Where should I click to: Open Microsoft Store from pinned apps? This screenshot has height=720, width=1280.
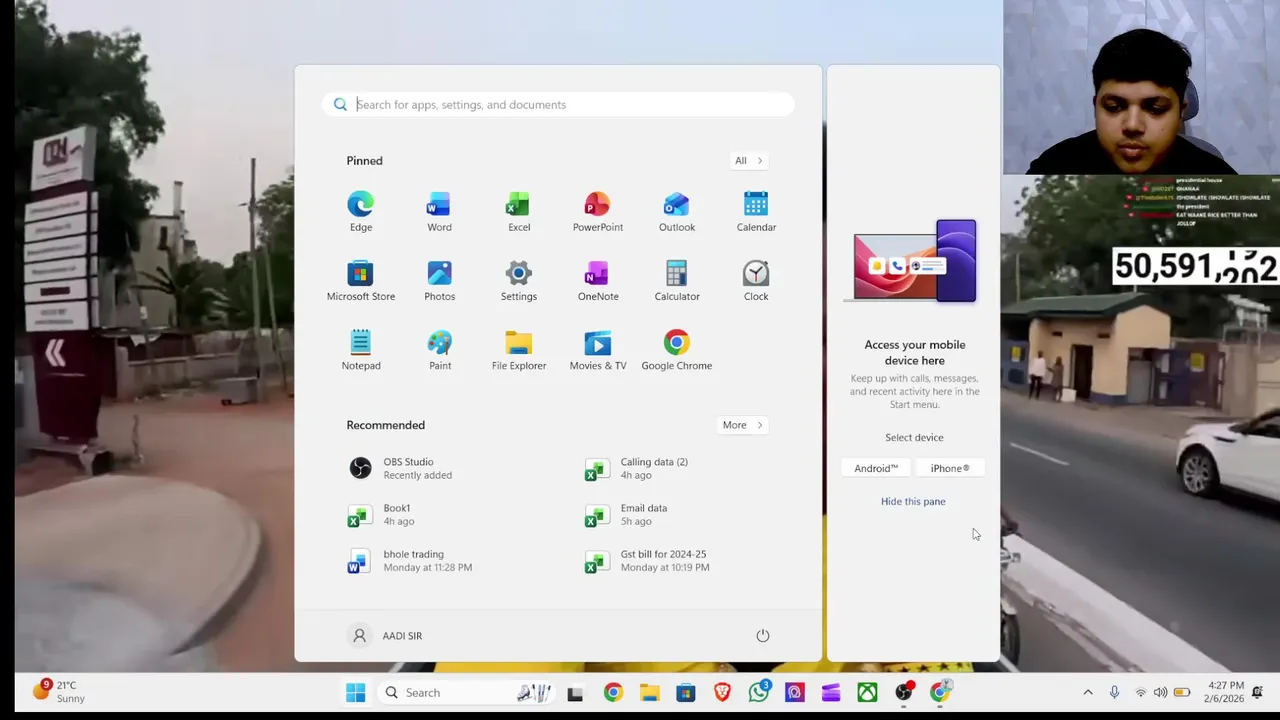[361, 281]
